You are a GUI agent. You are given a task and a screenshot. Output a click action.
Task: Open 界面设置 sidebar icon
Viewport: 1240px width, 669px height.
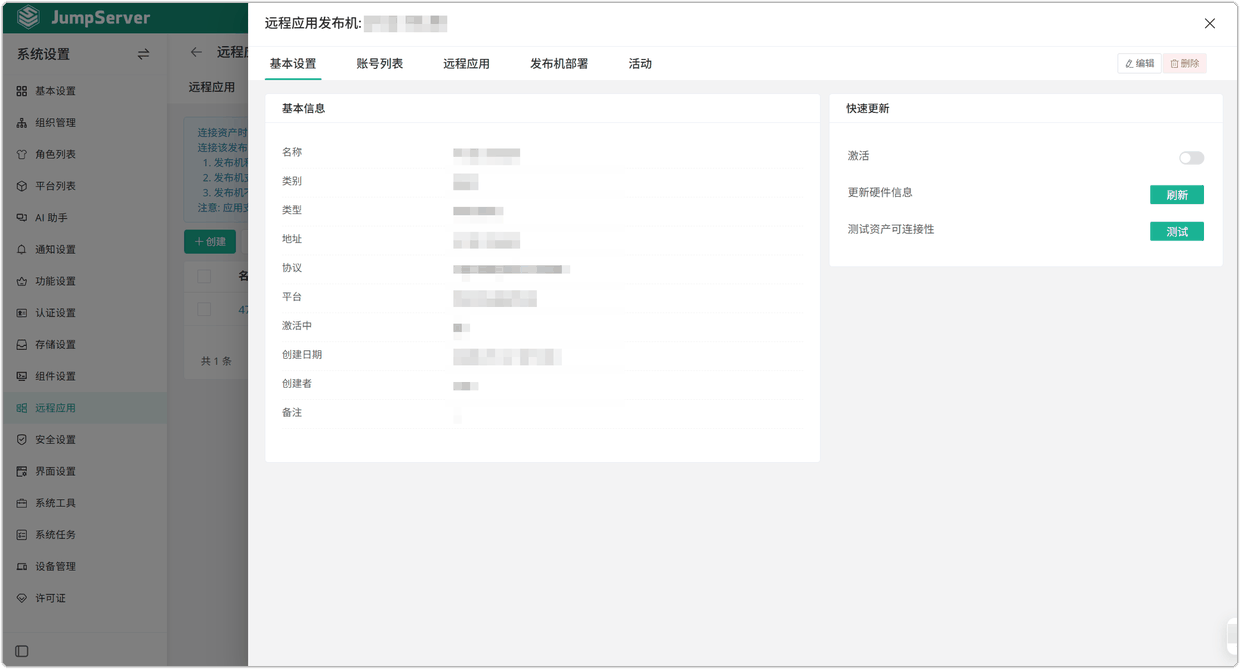(x=22, y=472)
